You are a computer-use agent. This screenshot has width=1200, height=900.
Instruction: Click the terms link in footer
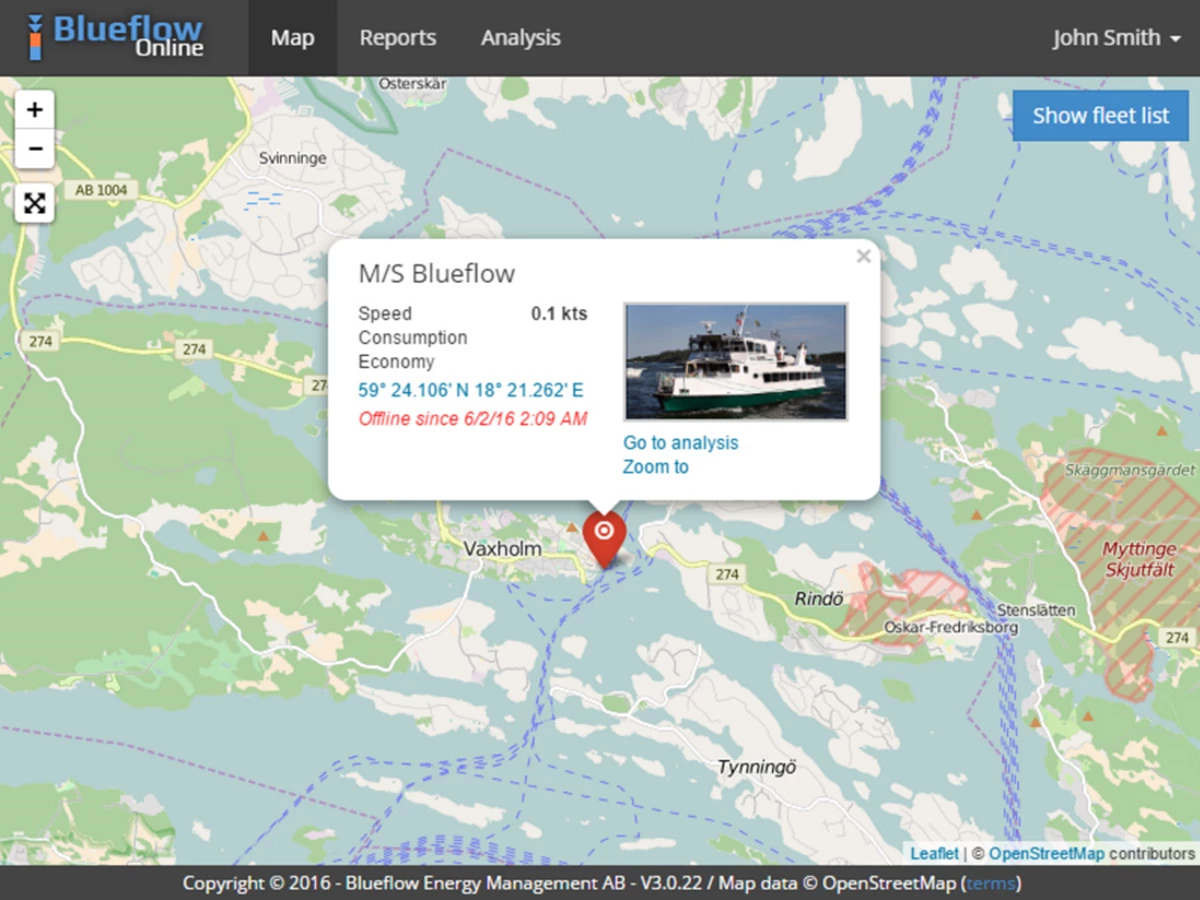coord(991,883)
